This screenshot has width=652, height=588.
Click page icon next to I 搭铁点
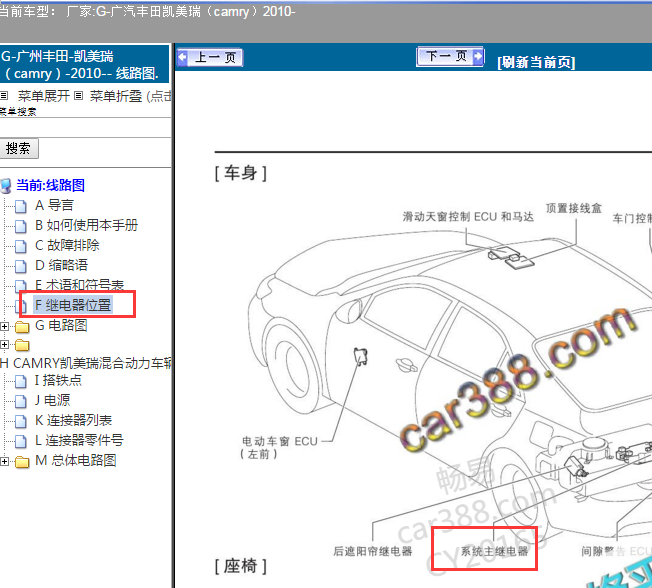[20, 381]
